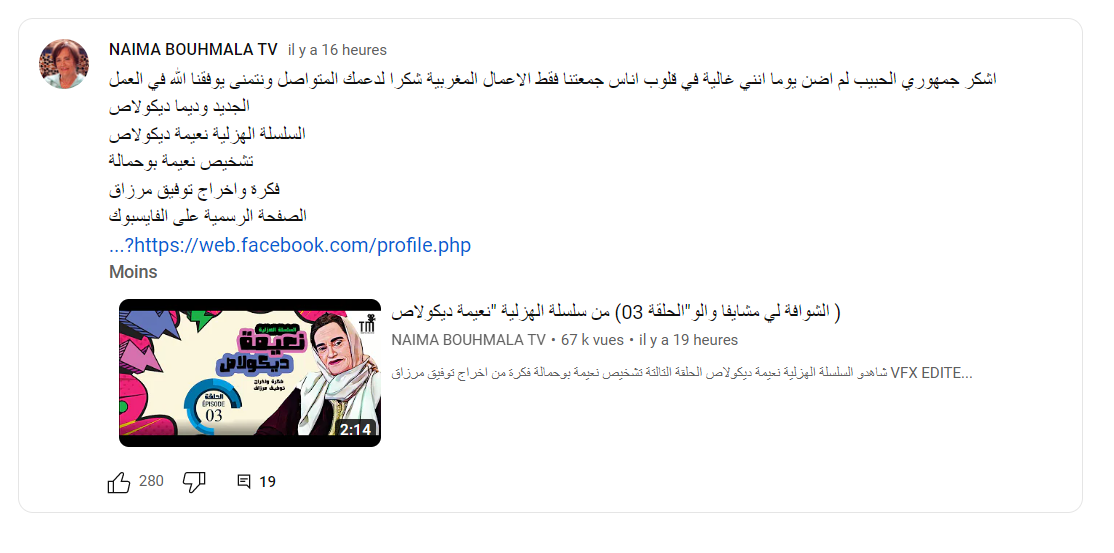The image size is (1114, 553).
Task: Open the video title mentioning الحلقة 03
Action: coord(615,312)
